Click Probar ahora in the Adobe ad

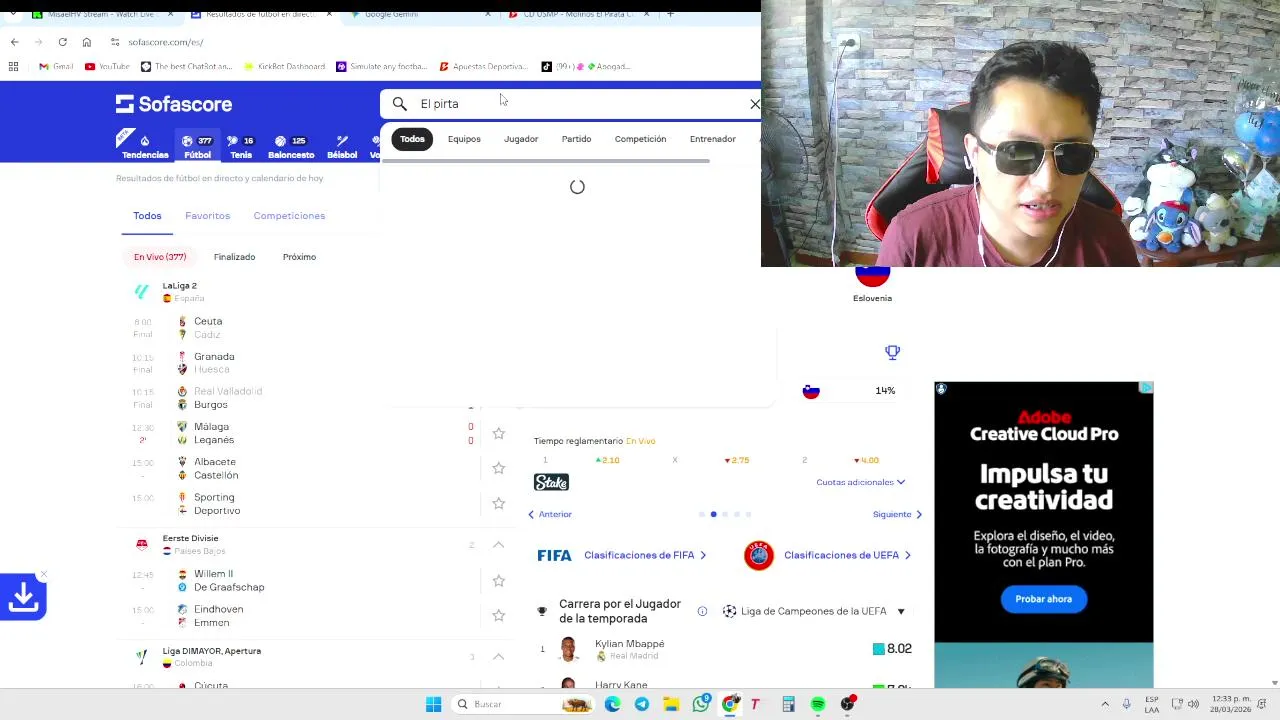[1043, 599]
